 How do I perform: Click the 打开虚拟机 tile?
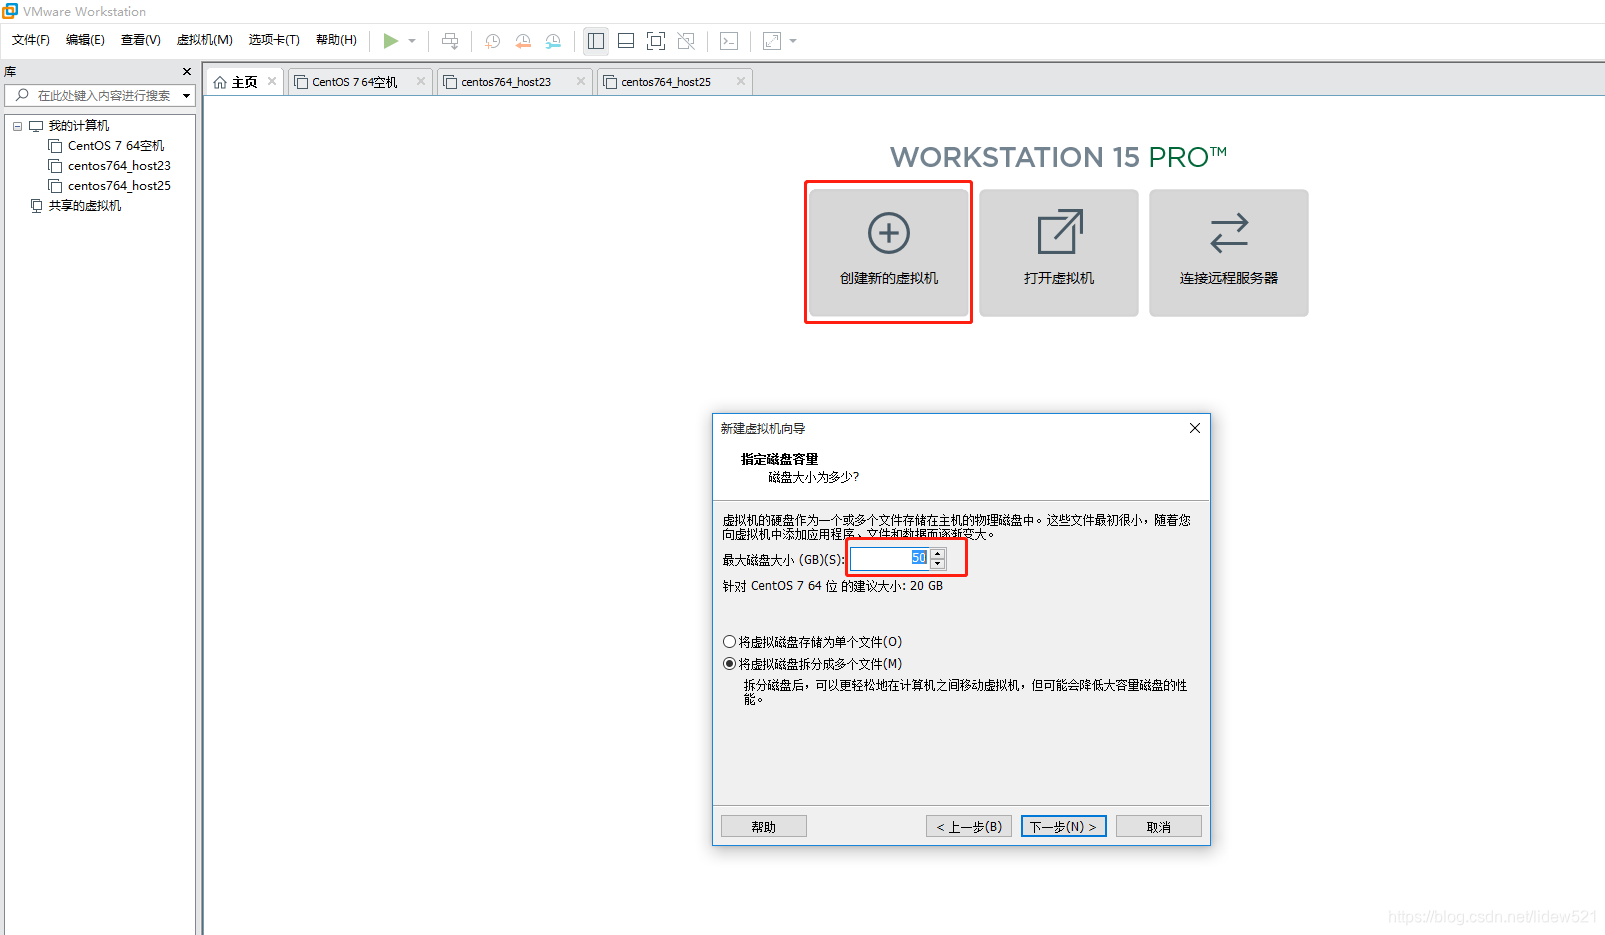tap(1059, 253)
